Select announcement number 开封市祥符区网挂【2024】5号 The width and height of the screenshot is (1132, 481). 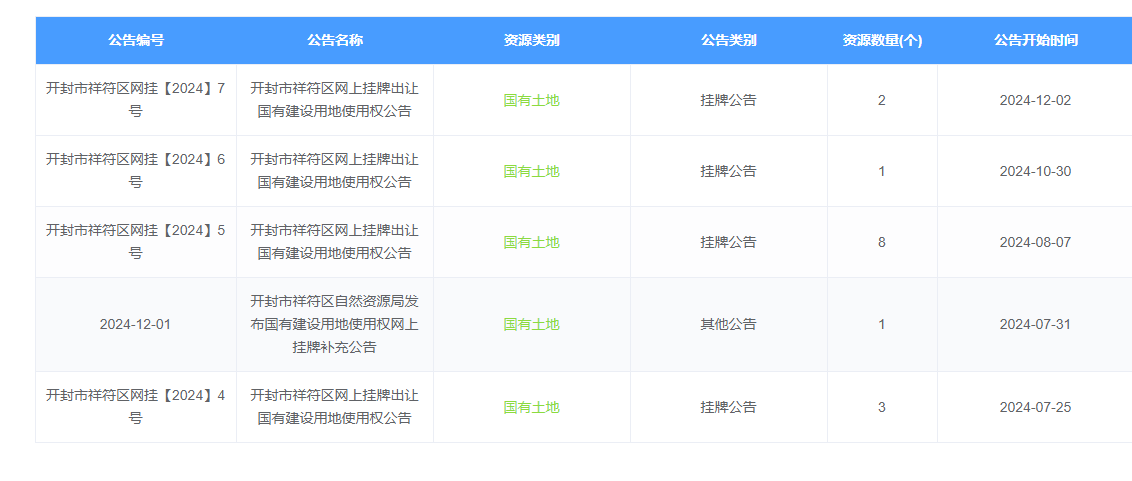click(136, 242)
